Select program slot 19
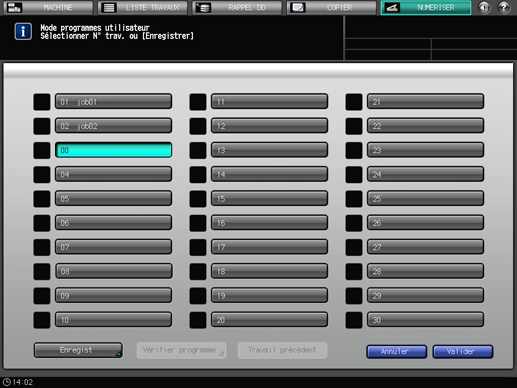This screenshot has width=517, height=388. [269, 295]
